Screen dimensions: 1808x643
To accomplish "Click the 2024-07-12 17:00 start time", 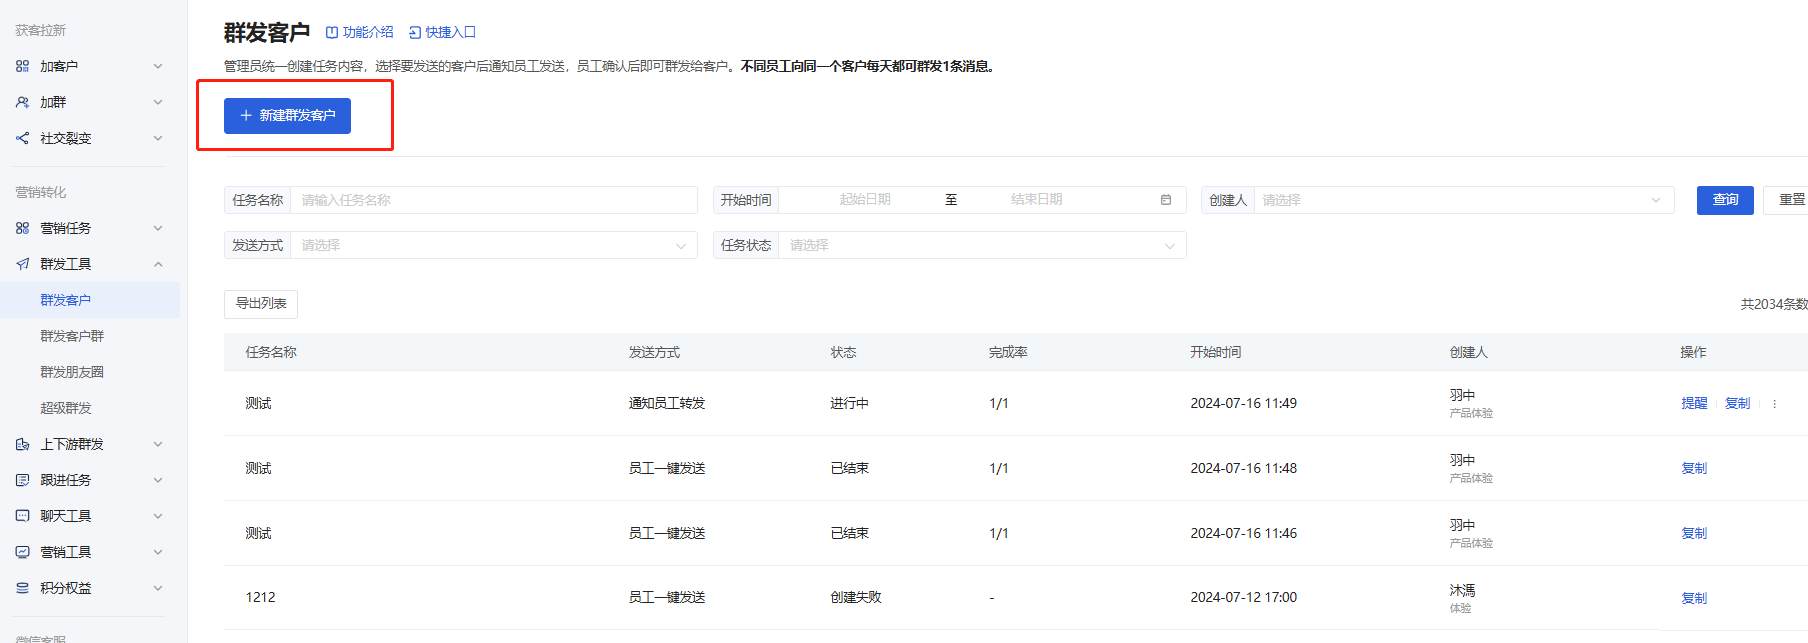I will 1243,598.
